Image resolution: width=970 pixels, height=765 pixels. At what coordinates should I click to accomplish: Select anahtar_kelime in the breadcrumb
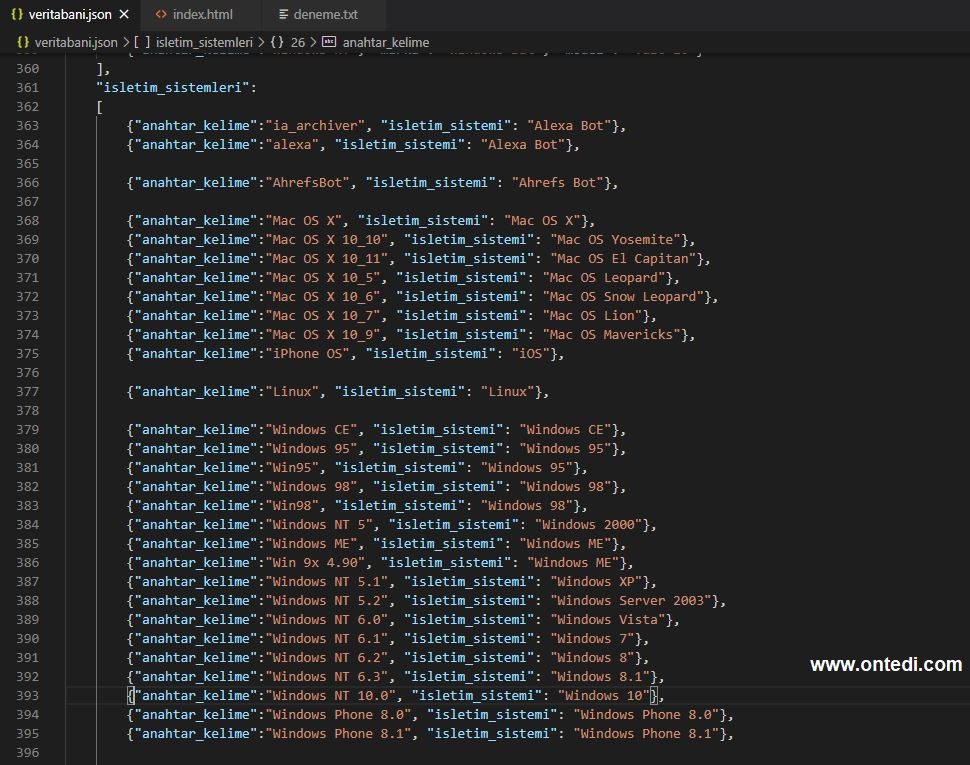[385, 42]
